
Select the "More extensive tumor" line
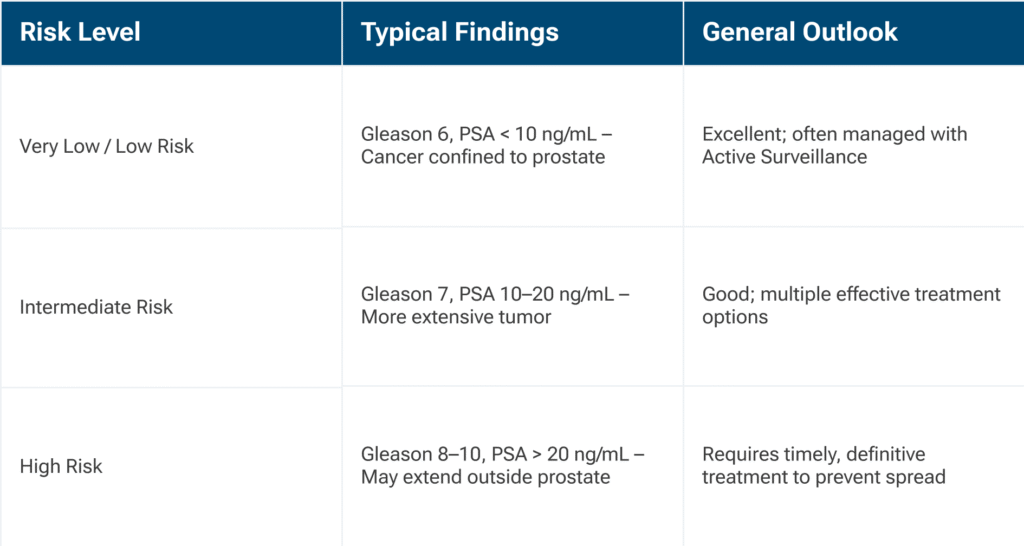coord(456,317)
